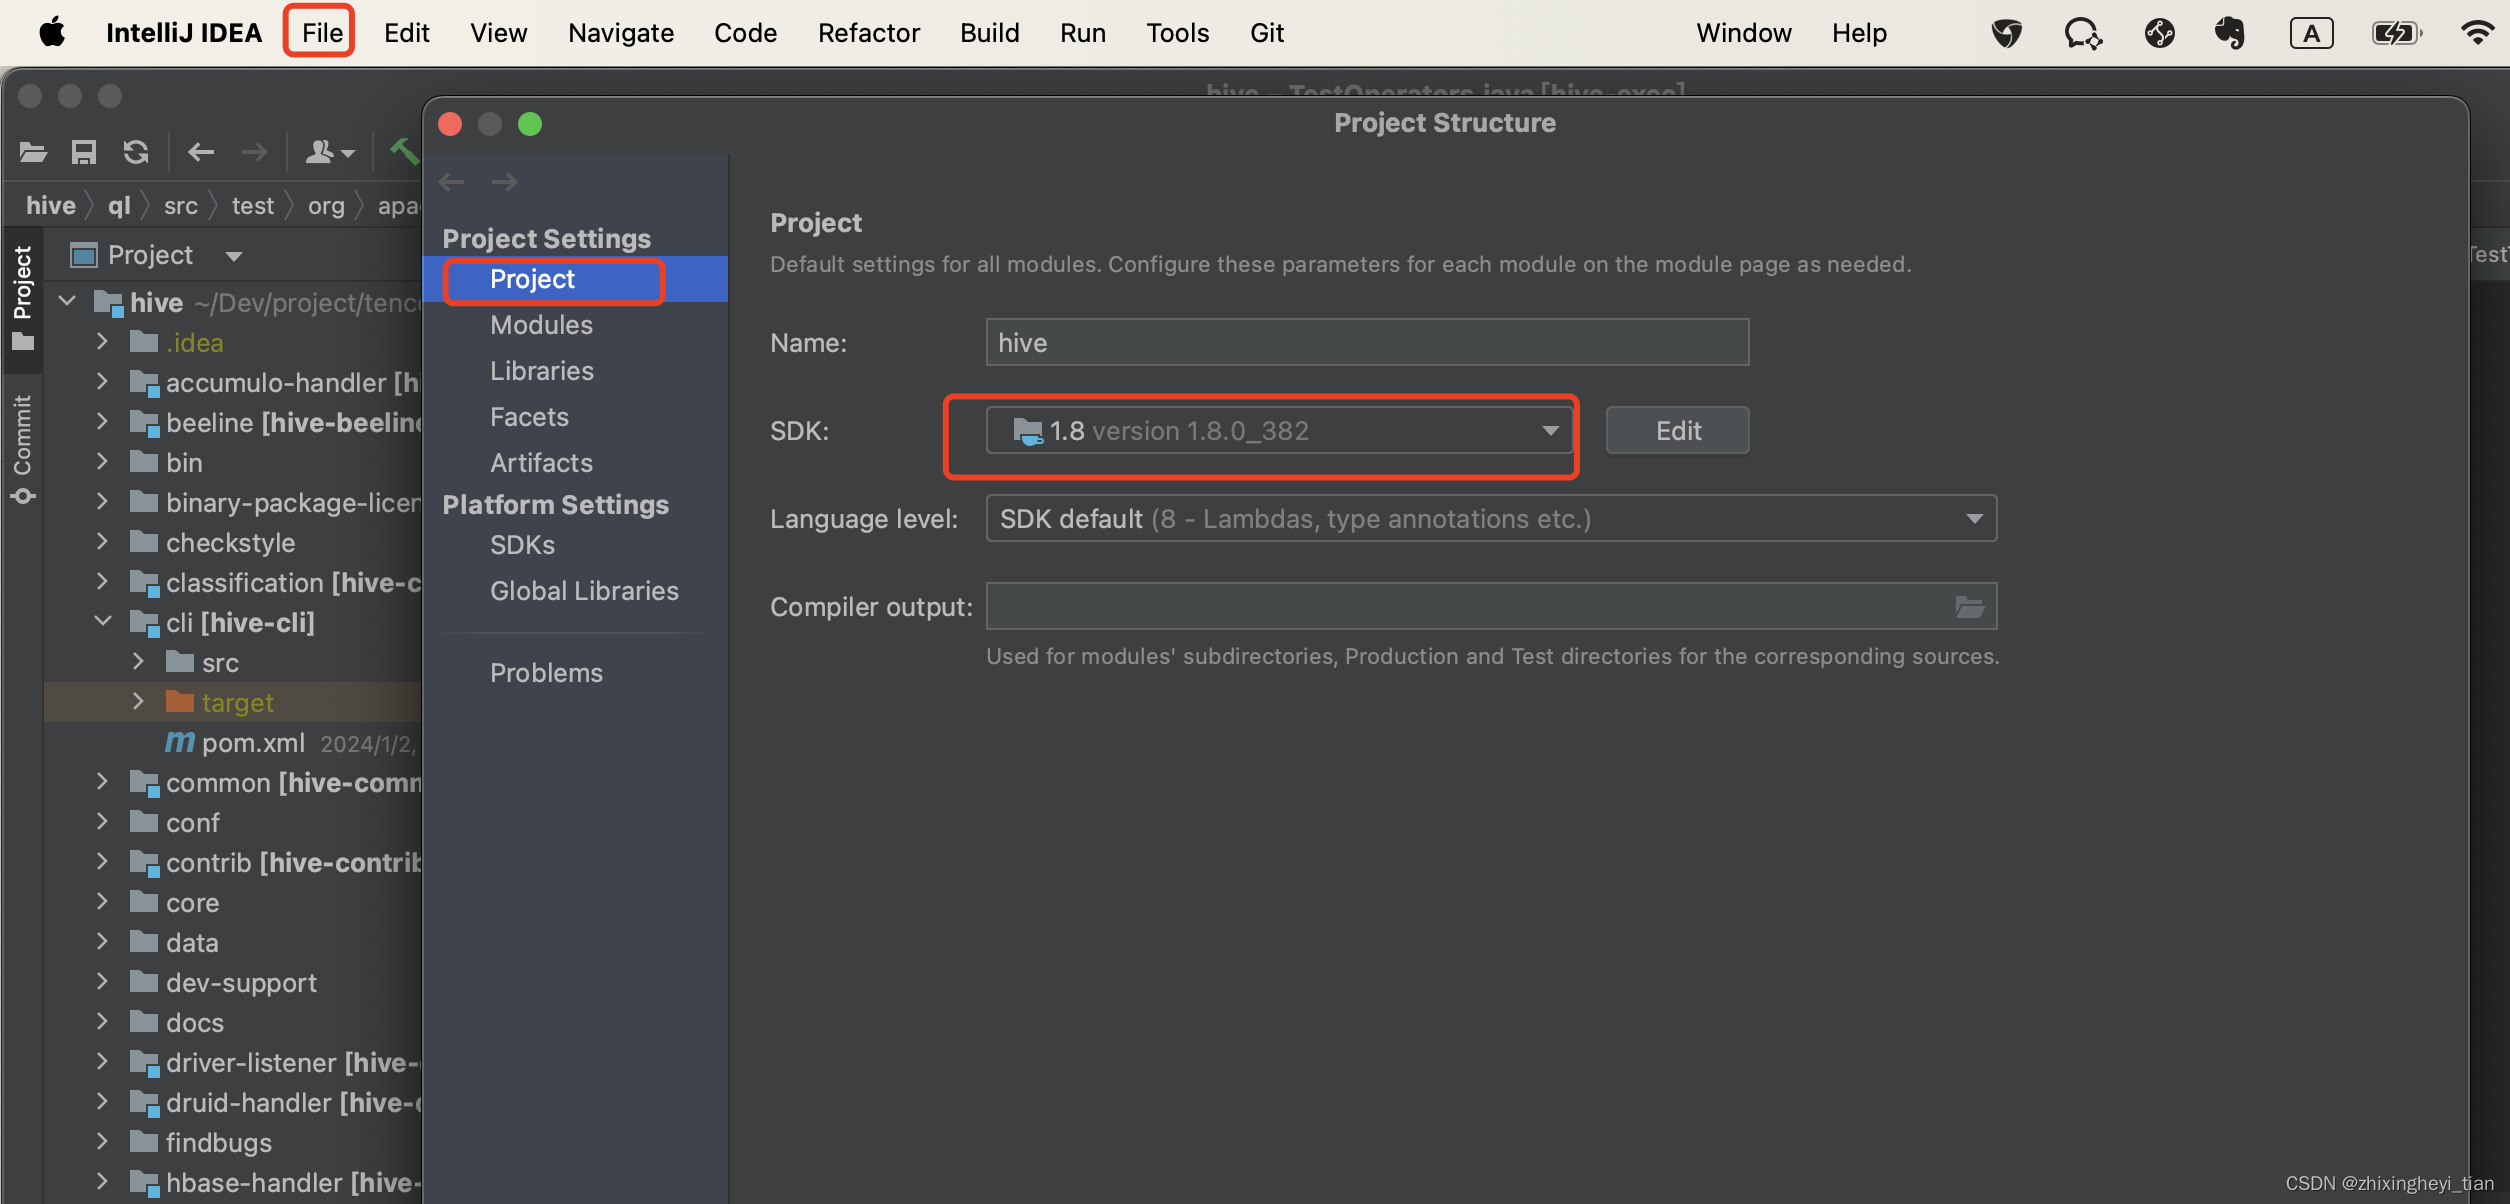The width and height of the screenshot is (2510, 1204).
Task: Select the checkstyle folder
Action: click(230, 543)
